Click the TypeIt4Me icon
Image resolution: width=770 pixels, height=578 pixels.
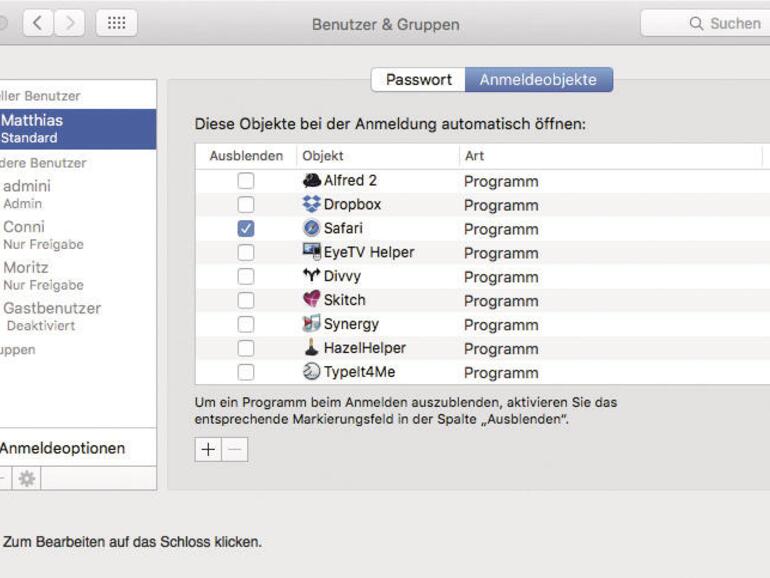click(311, 371)
